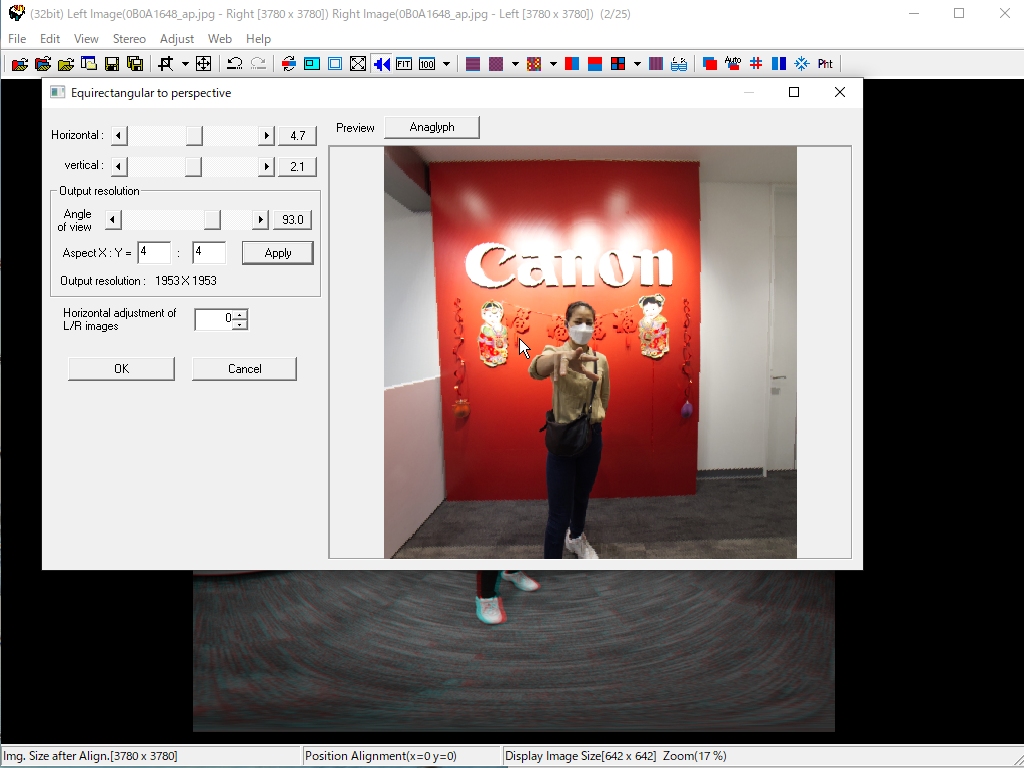Screen dimensions: 1024x768
Task: Click the yellow open-folder toolbar icon
Action: pos(66,63)
